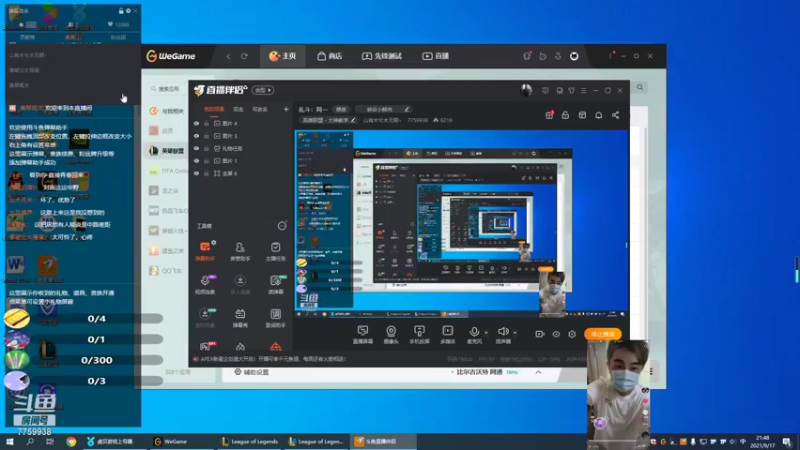800x450 pixels.
Task: Open the WeGame 先锋测试 tab
Action: 382,56
